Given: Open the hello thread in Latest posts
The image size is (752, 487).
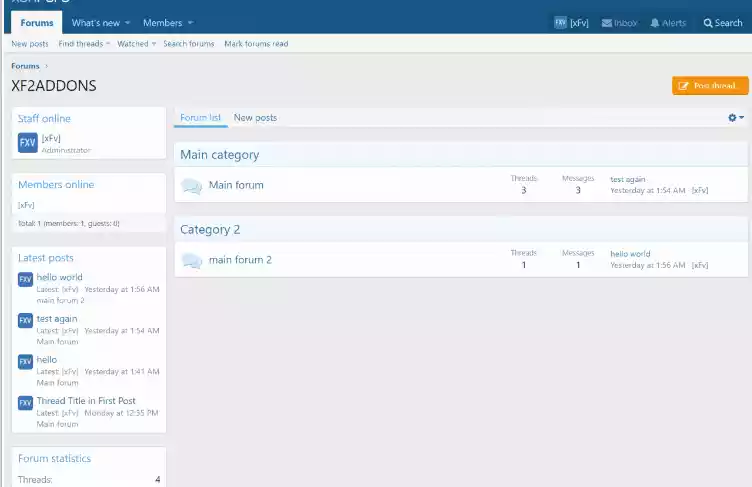Looking at the screenshot, I should pyautogui.click(x=47, y=359).
